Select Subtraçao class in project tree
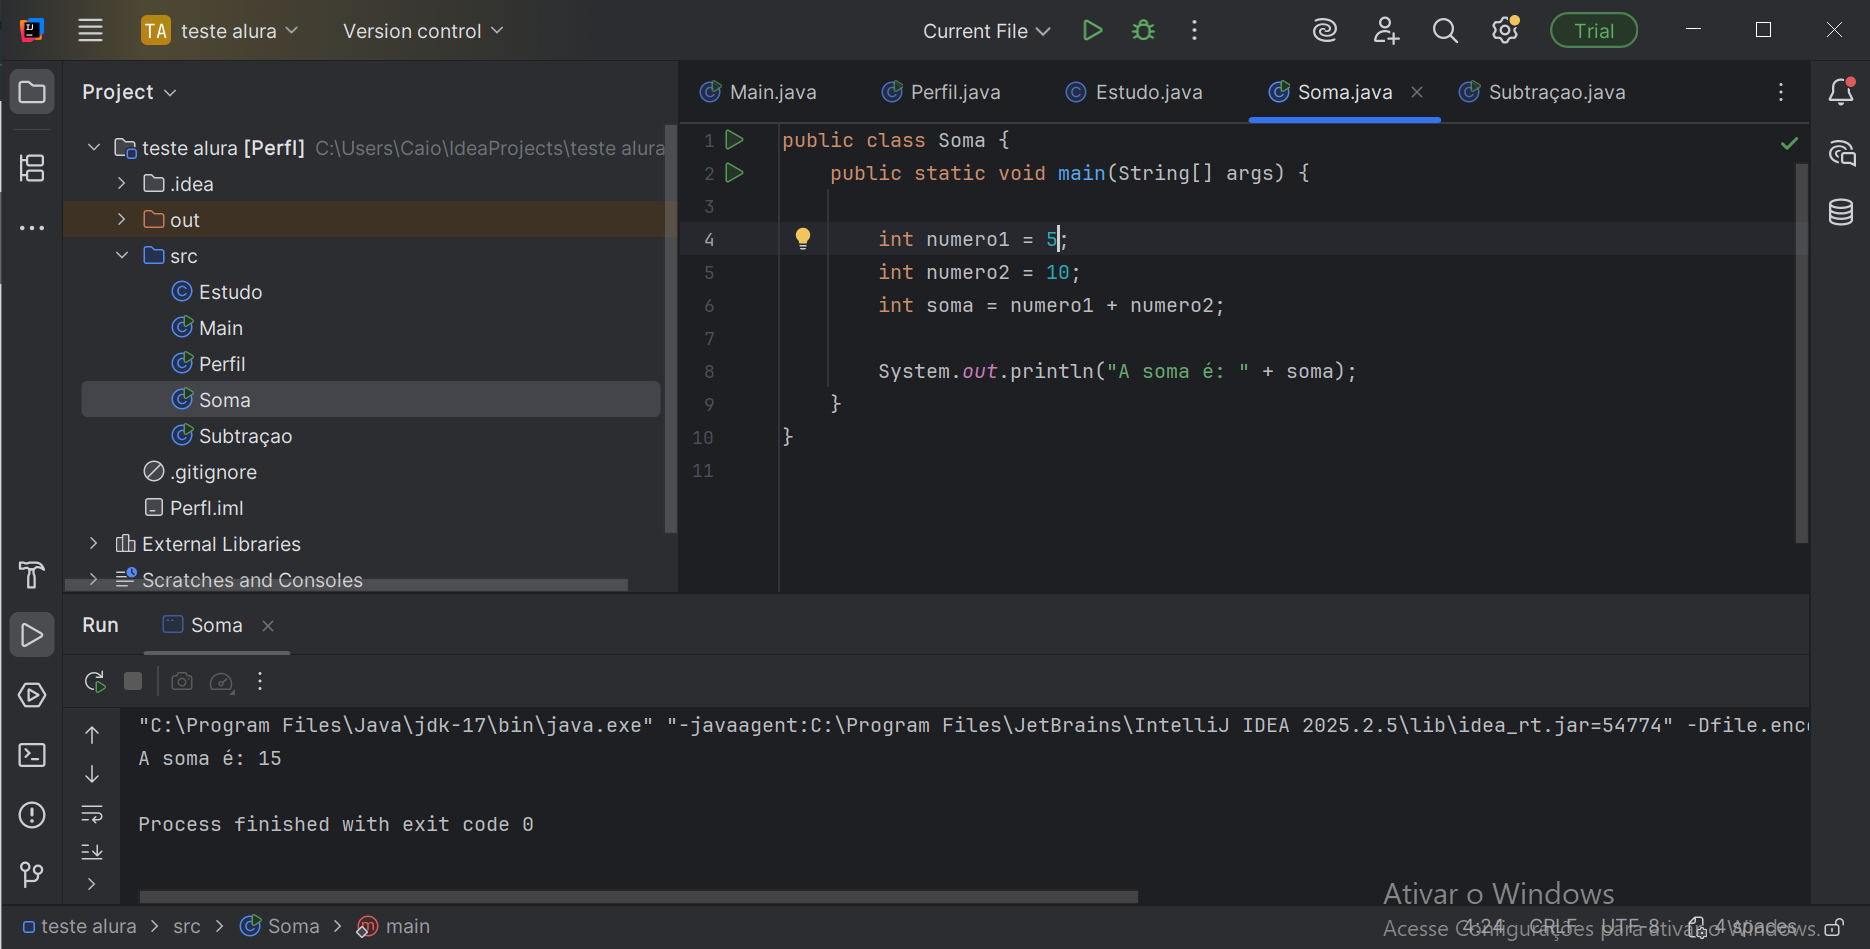1870x949 pixels. [x=245, y=436]
